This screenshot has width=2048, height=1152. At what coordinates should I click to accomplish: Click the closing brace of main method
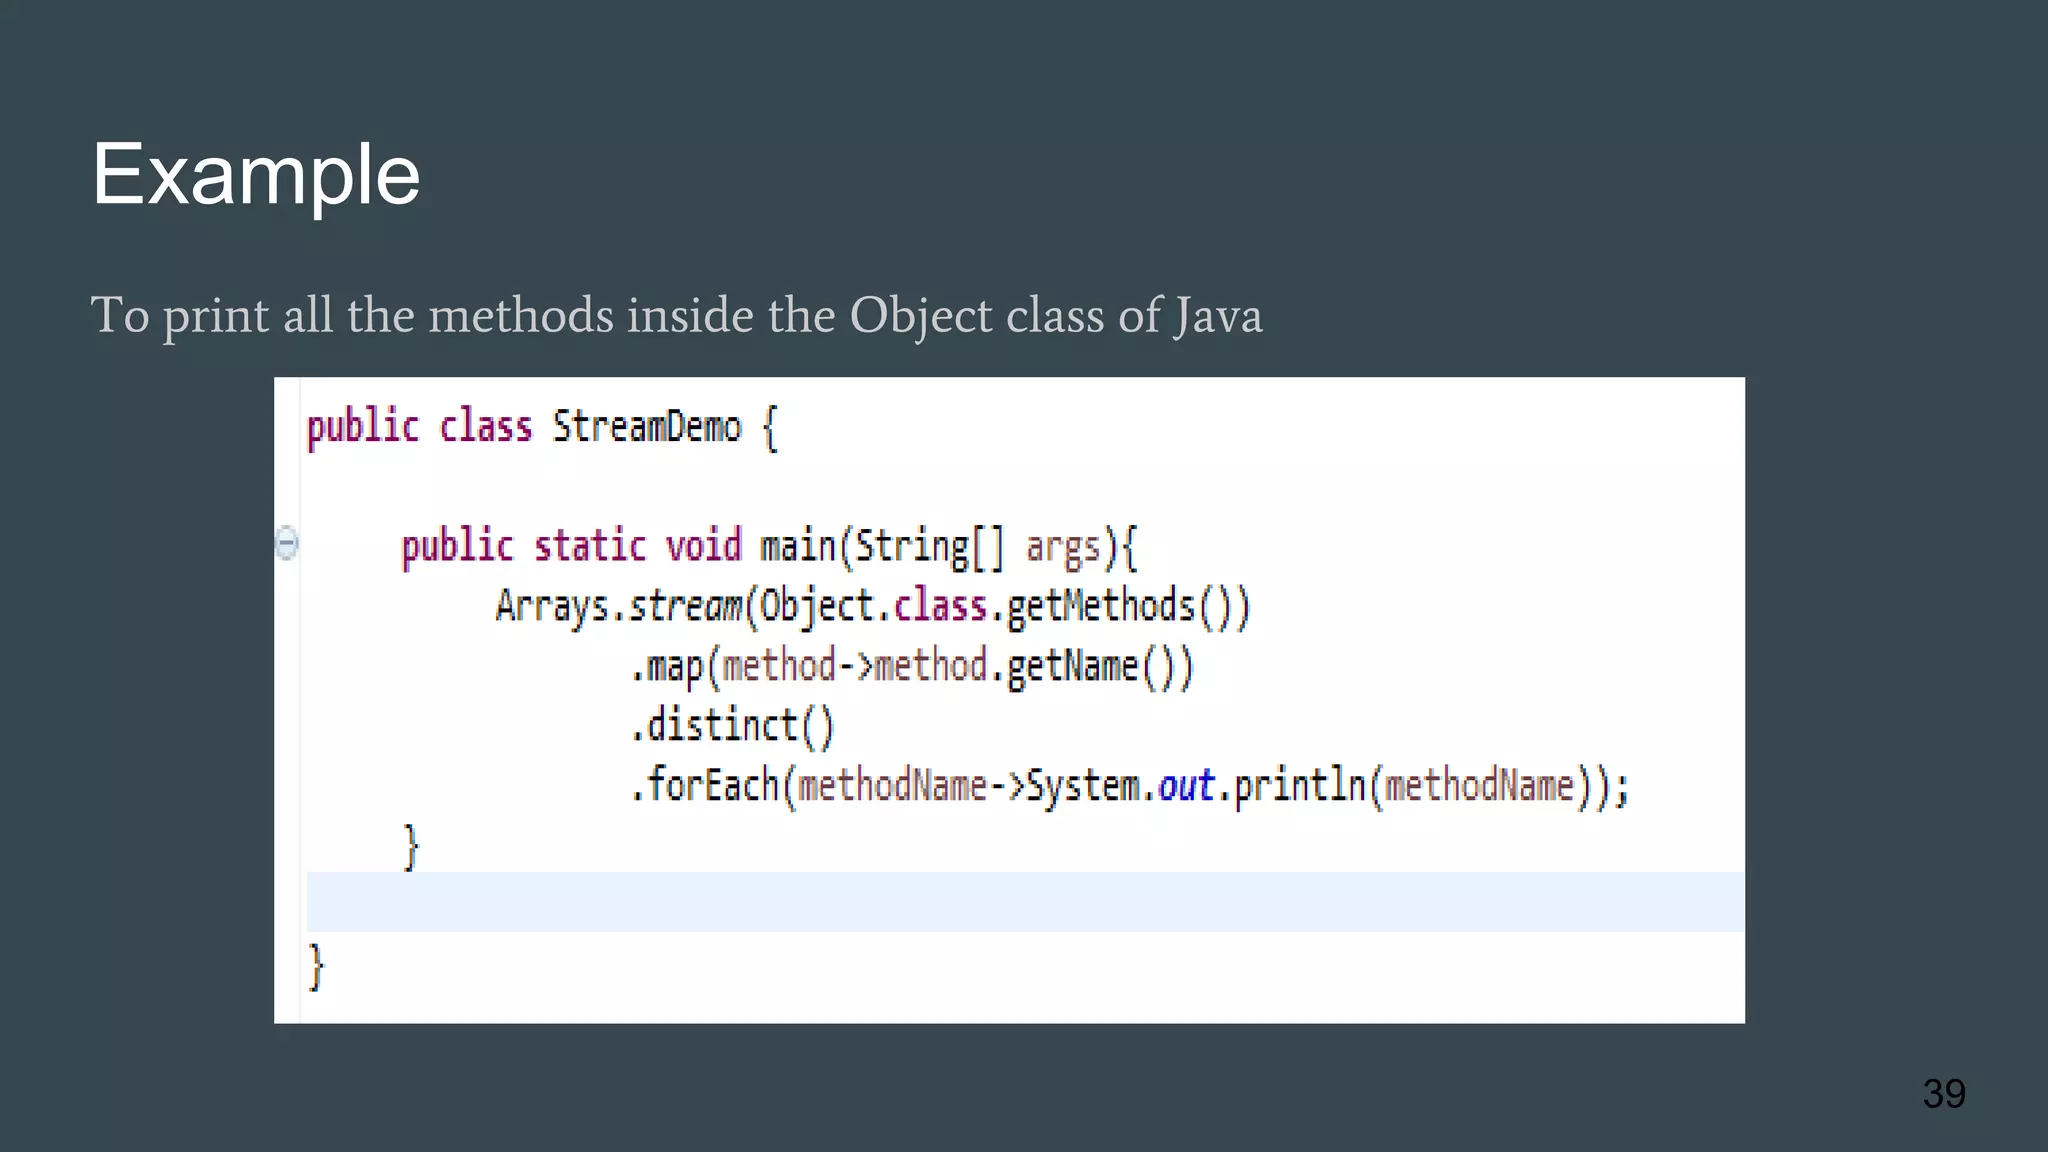click(410, 848)
